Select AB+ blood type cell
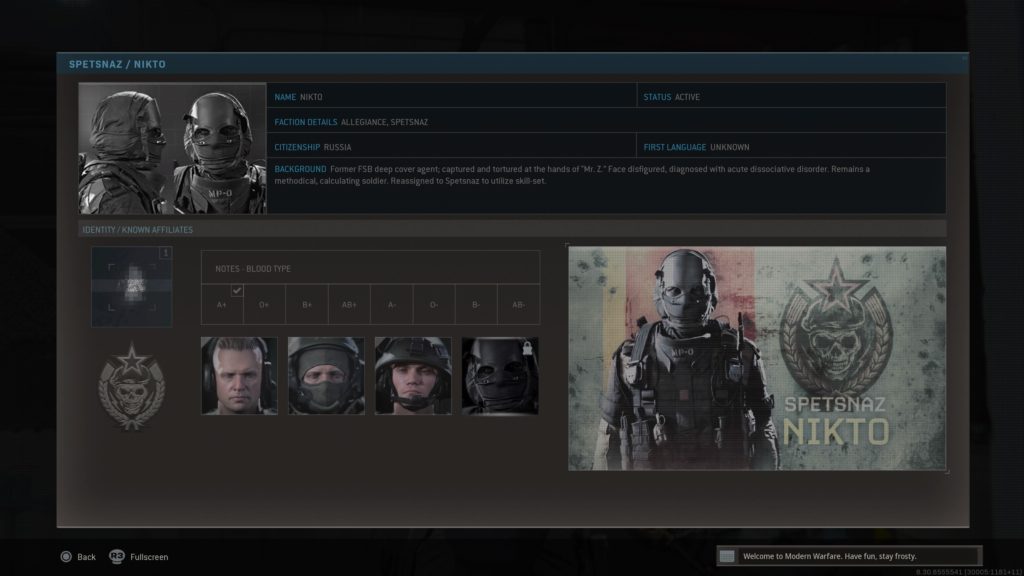 tap(349, 304)
